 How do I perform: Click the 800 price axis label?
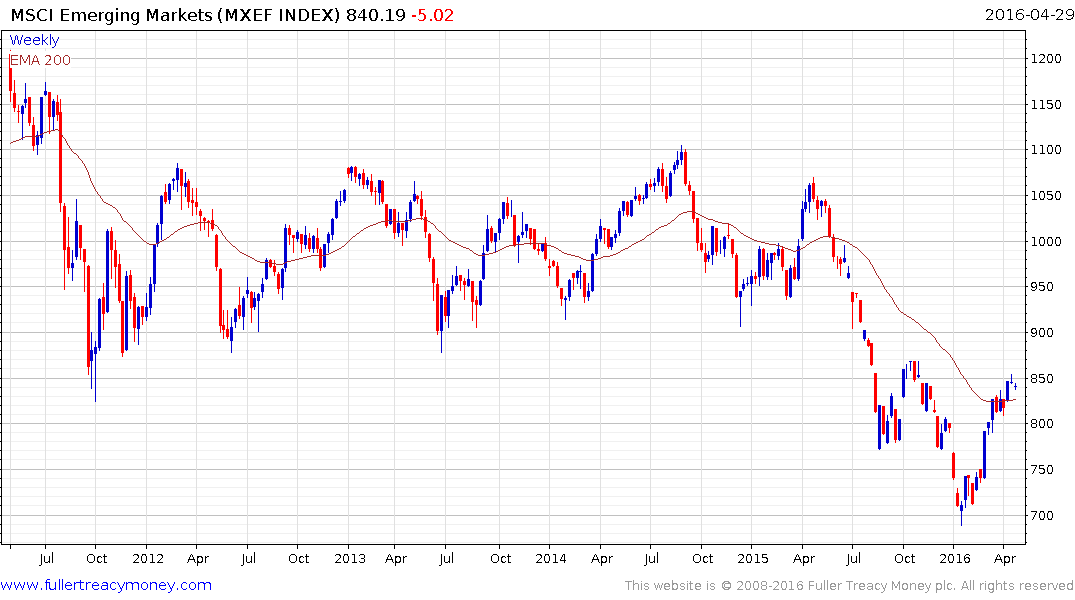click(1042, 424)
